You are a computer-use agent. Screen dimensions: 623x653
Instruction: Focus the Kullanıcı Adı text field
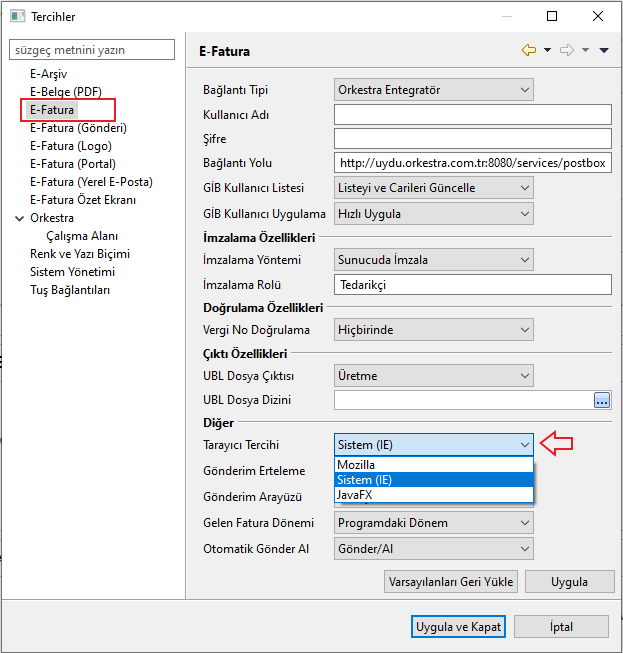click(x=472, y=115)
